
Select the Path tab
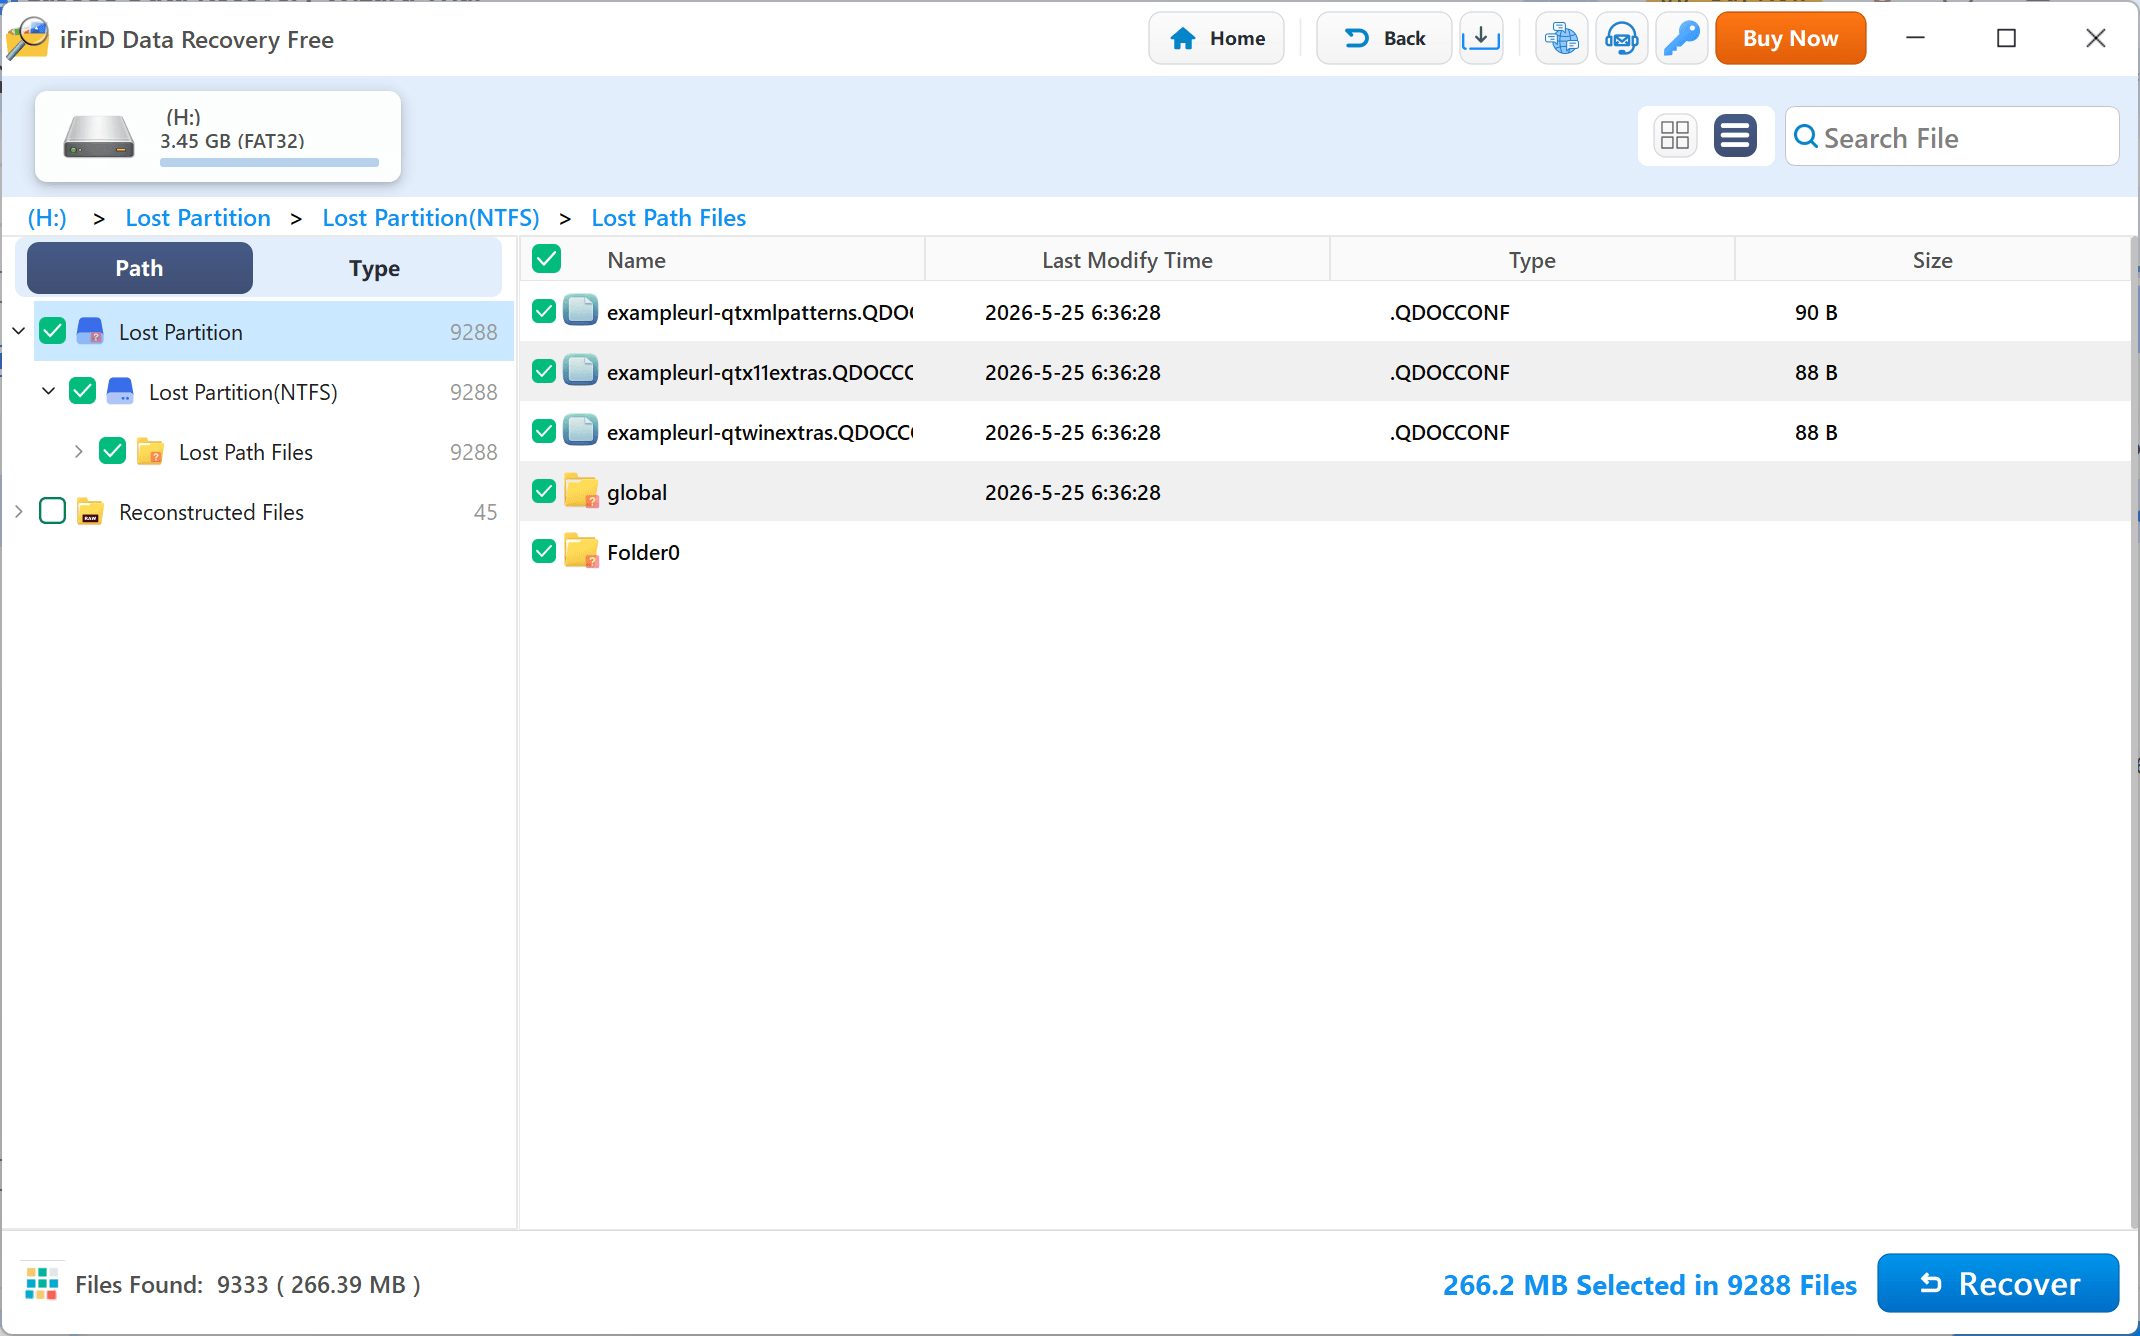[x=139, y=267]
